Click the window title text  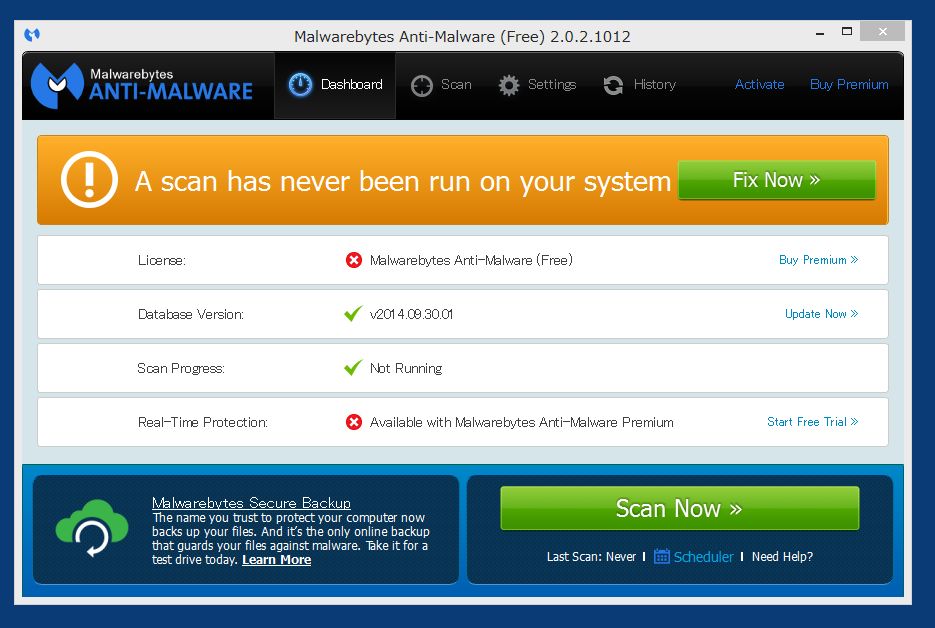point(462,36)
